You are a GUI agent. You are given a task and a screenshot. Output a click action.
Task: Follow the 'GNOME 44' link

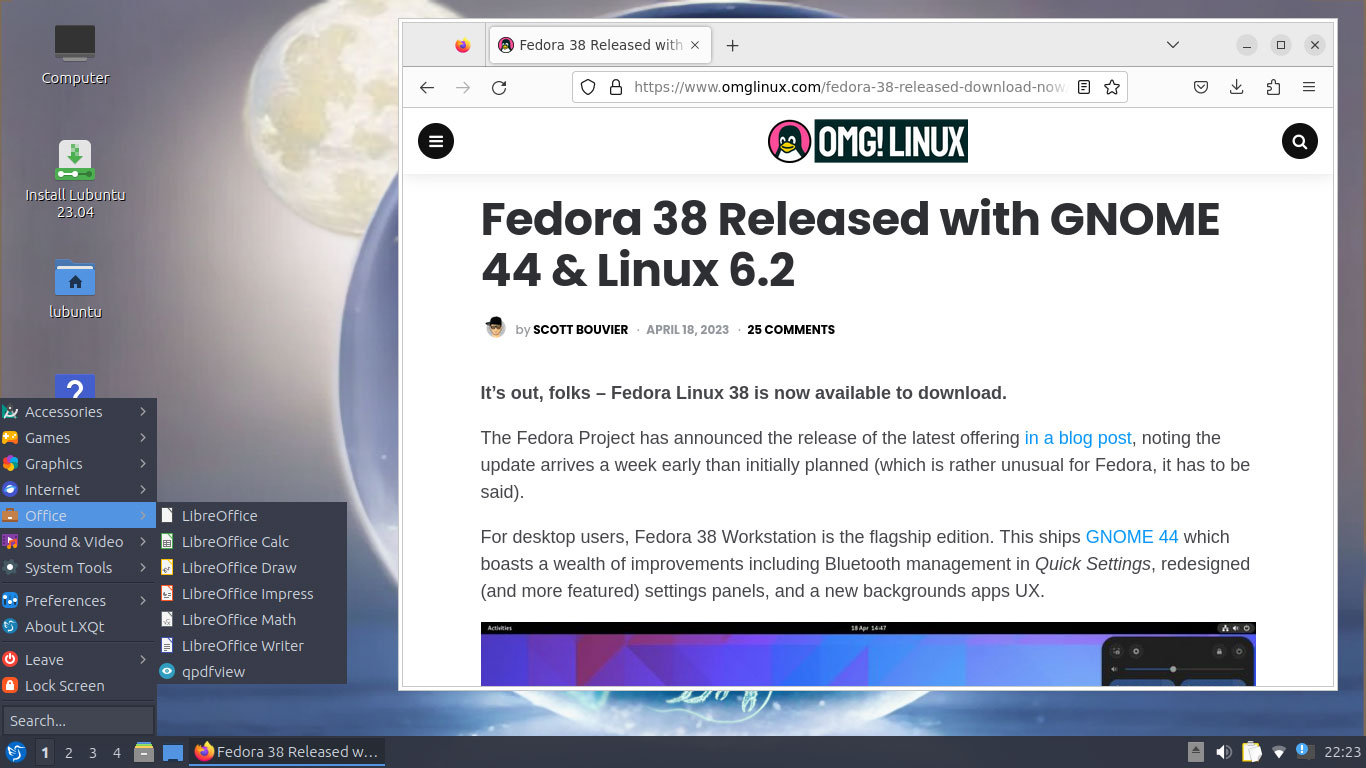[1132, 537]
